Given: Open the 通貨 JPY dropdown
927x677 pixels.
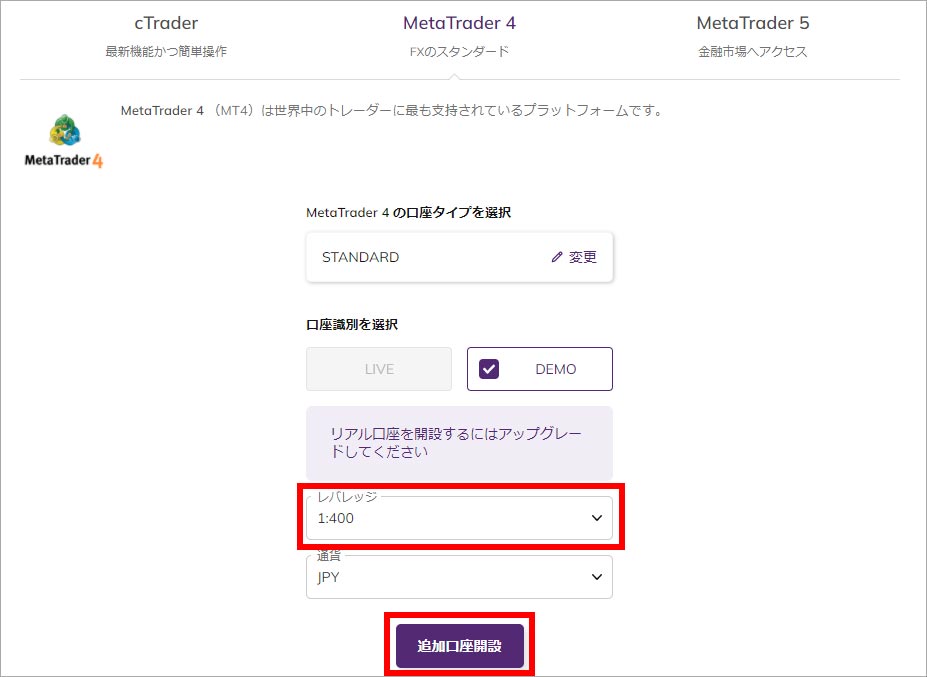Looking at the screenshot, I should pyautogui.click(x=458, y=577).
